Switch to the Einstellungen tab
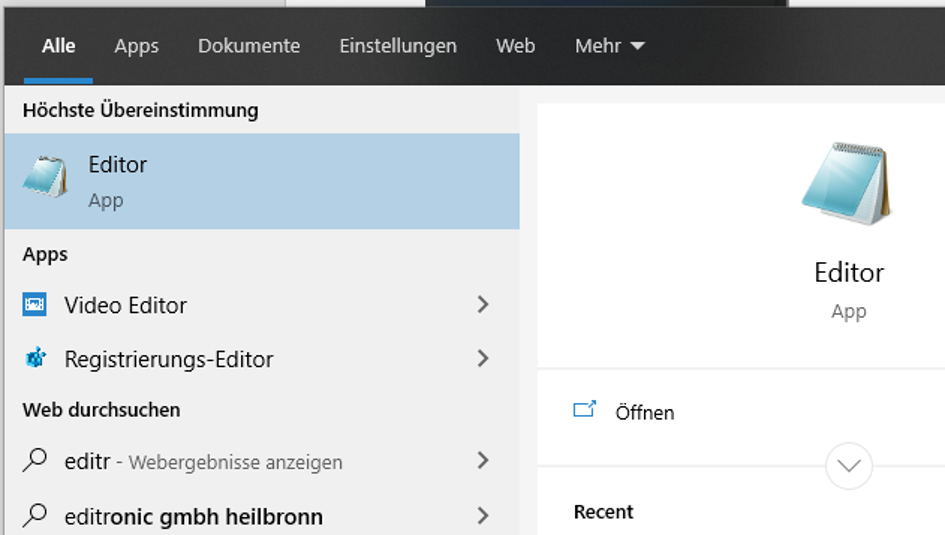Image resolution: width=945 pixels, height=535 pixels. tap(398, 46)
